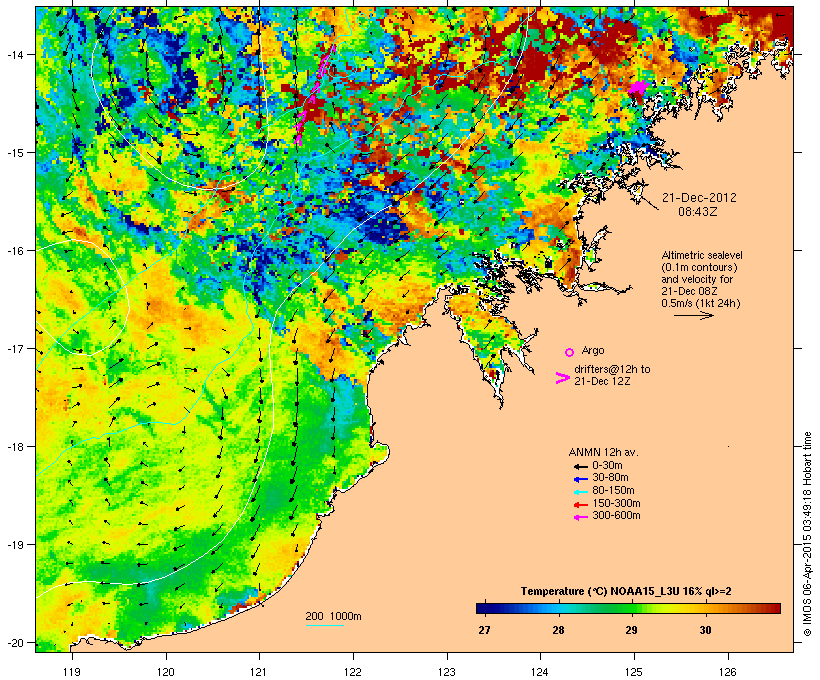Click the '0-30m' depth label
The width and height of the screenshot is (820, 680).
(x=607, y=466)
